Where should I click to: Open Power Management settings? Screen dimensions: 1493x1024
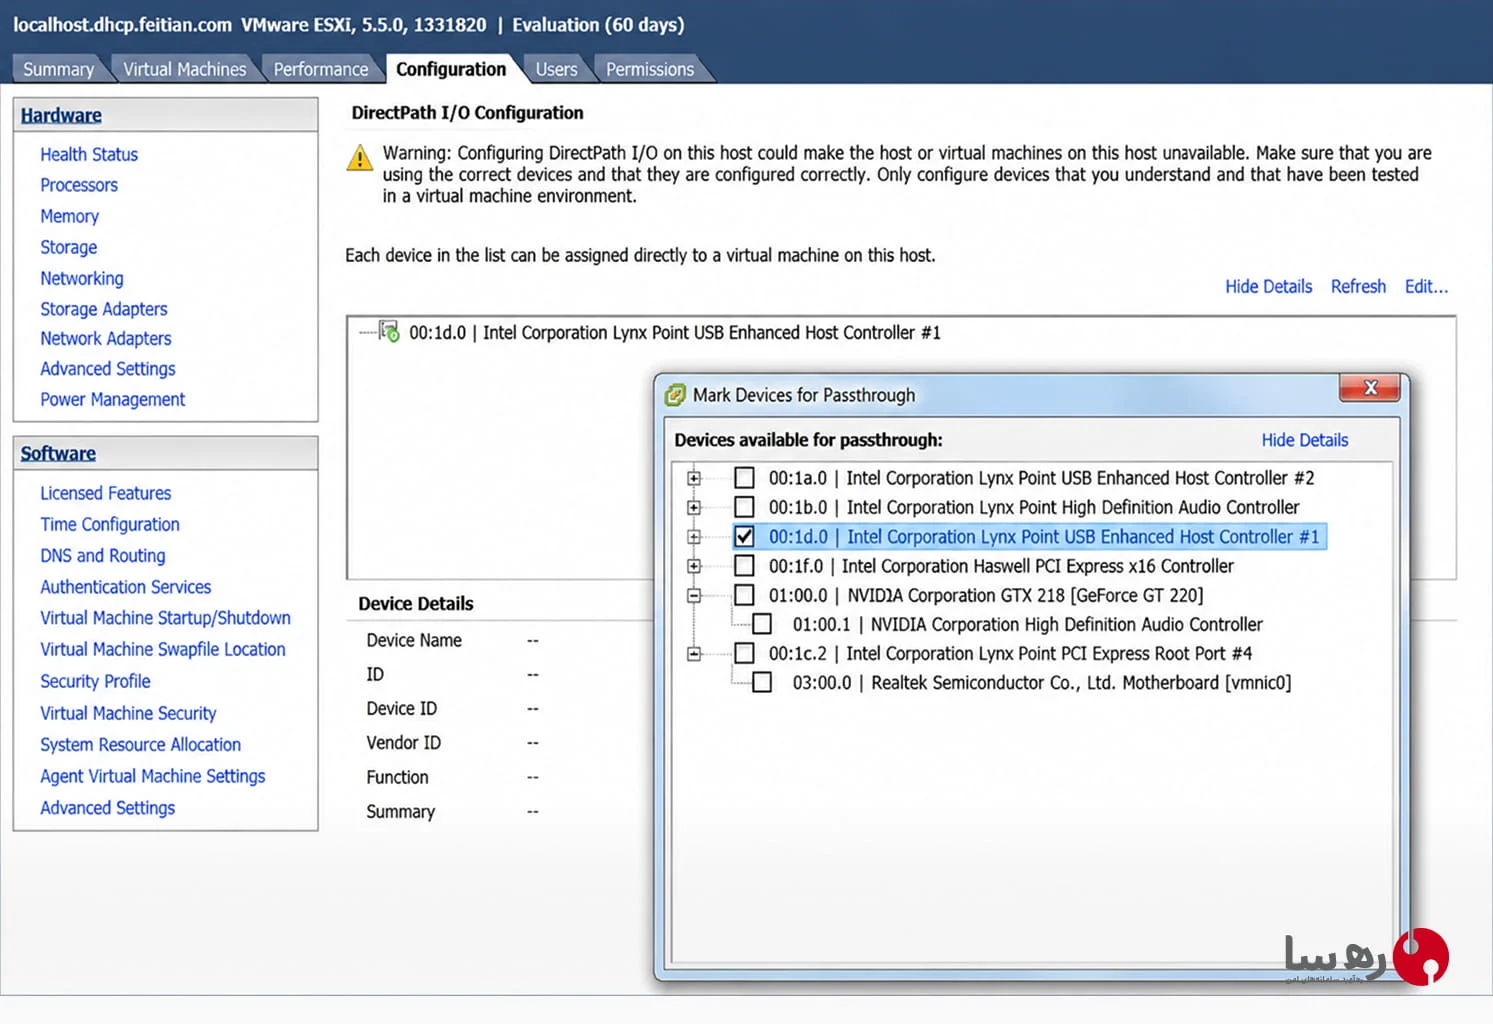(x=113, y=399)
